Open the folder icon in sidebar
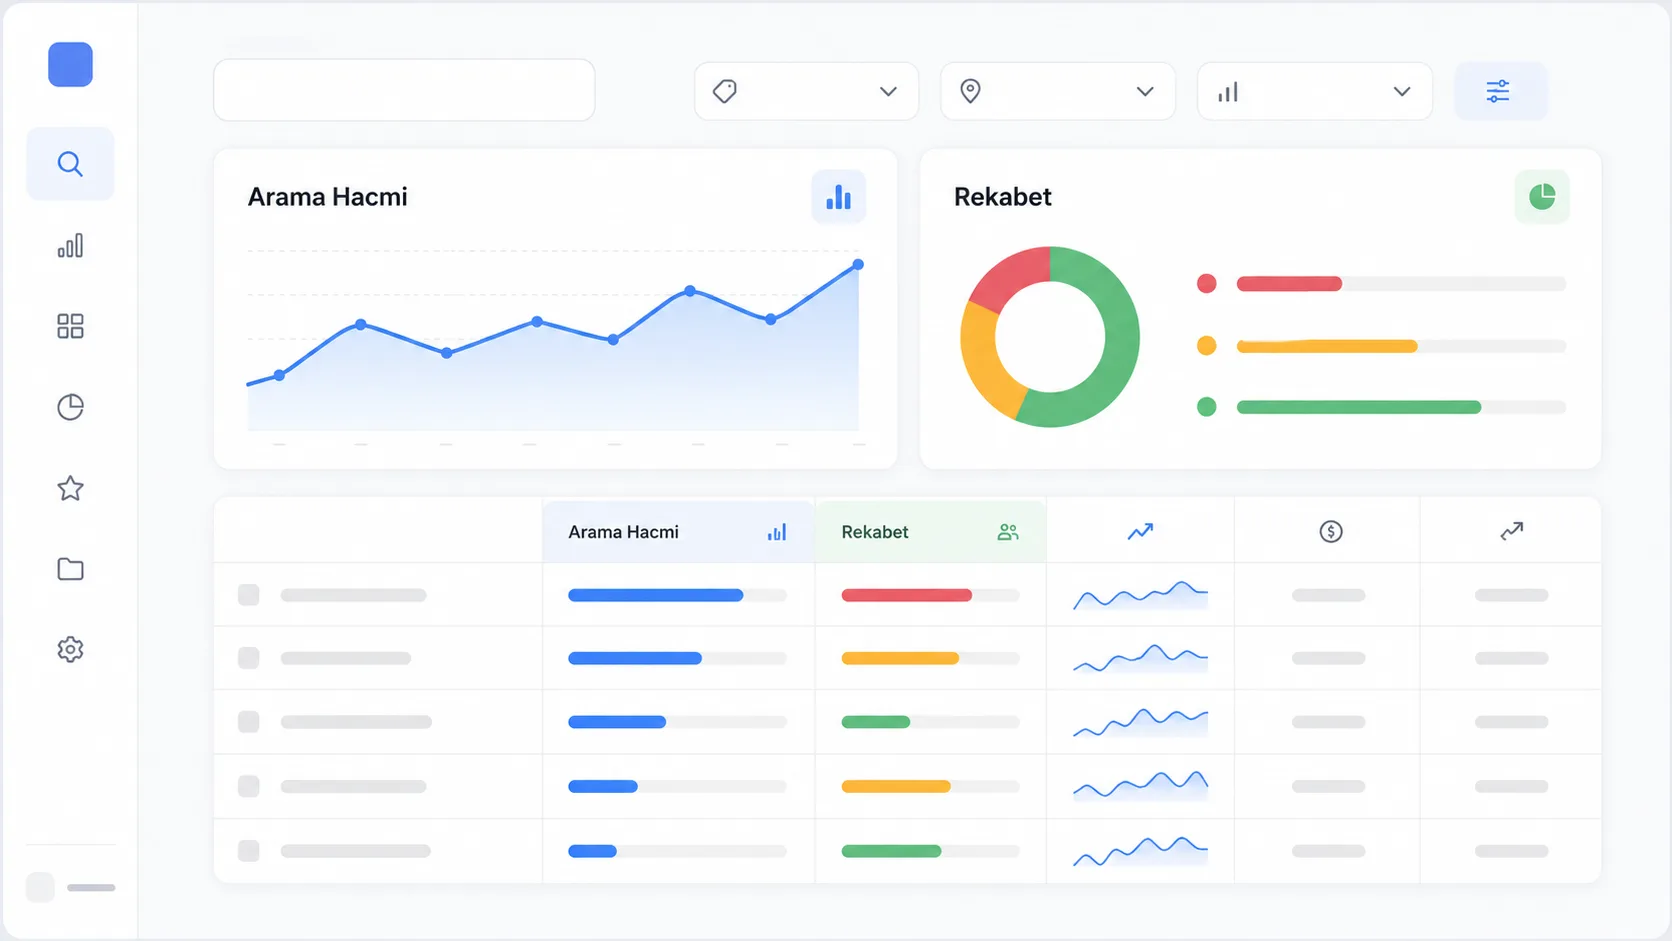 click(x=70, y=569)
